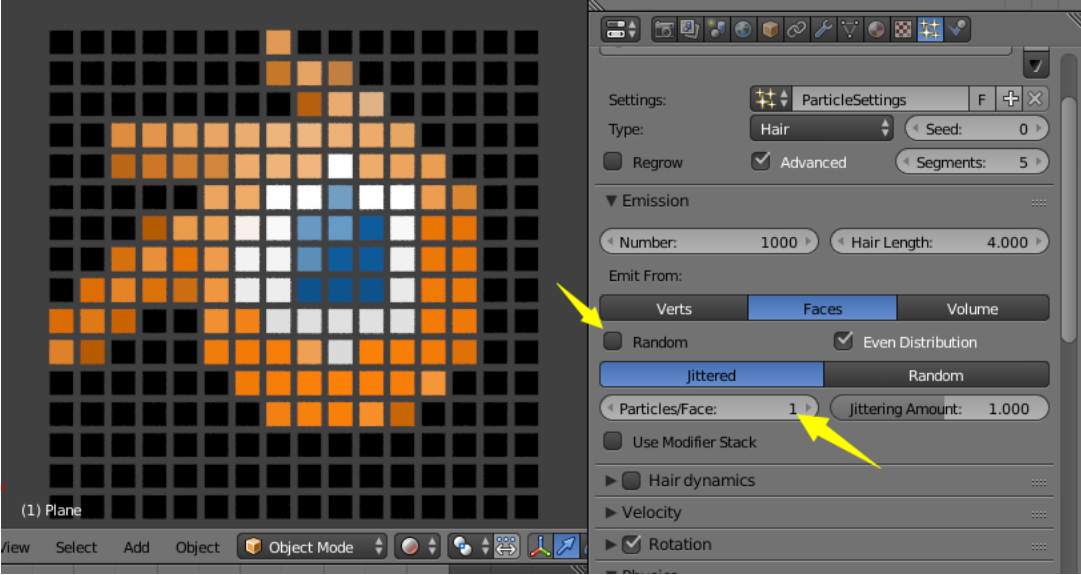Uncheck the Advanced checkbox
This screenshot has height=575, width=1081.
tap(760, 162)
